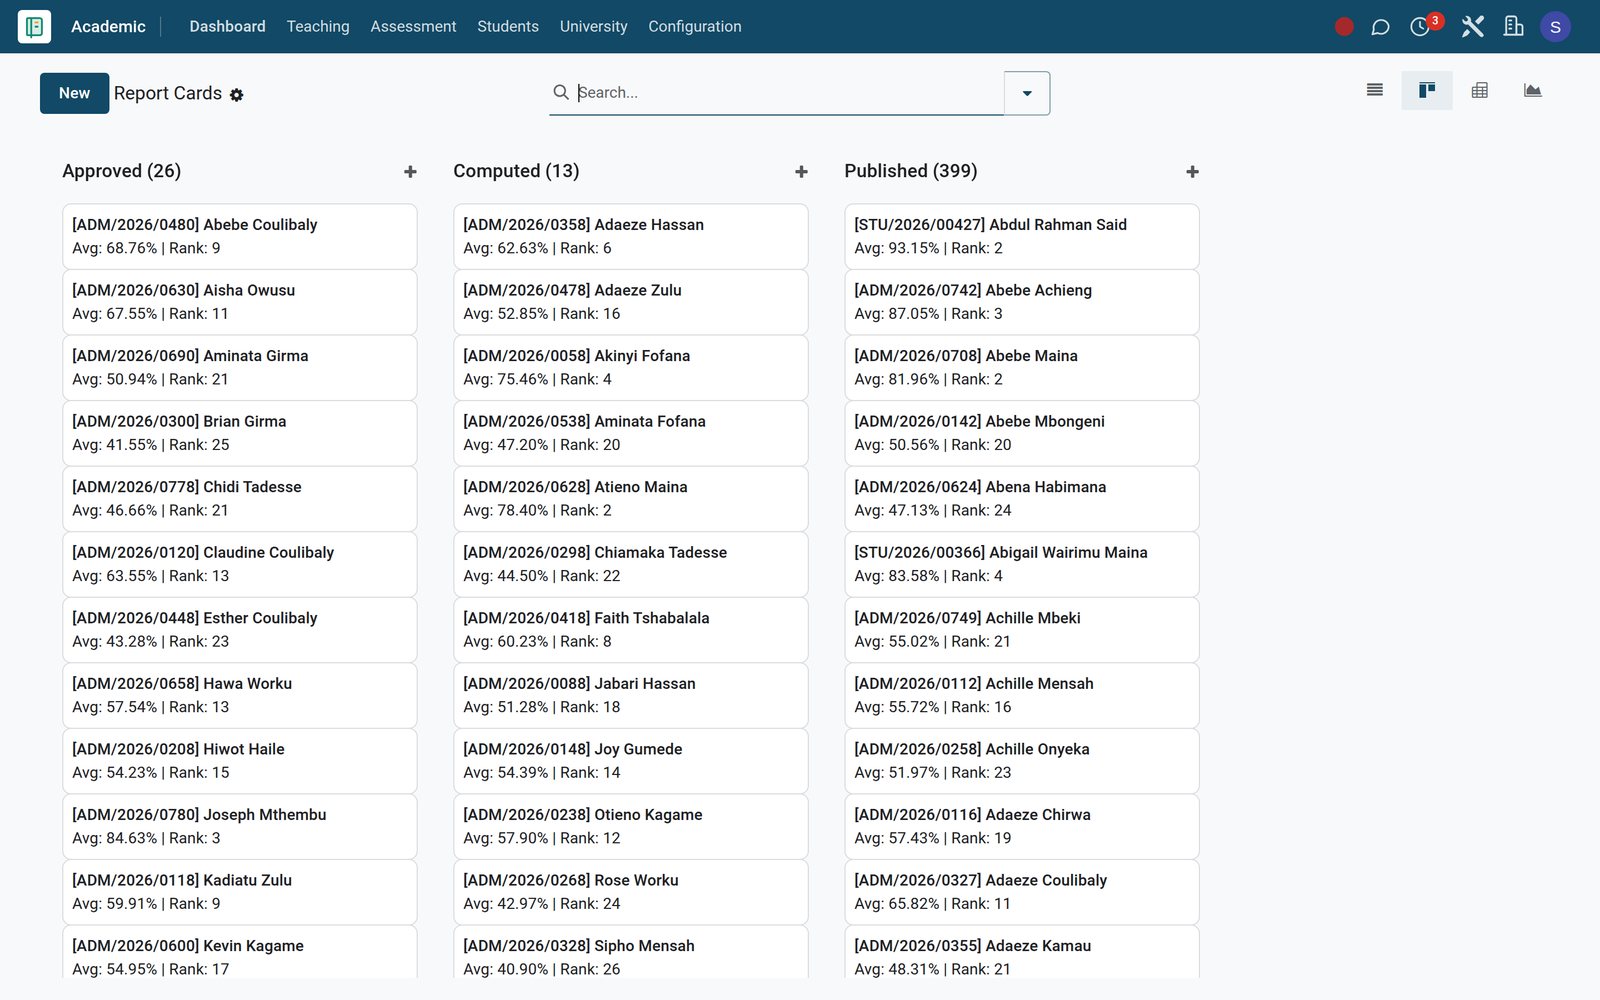Open Abebe Coulibaly report card
Viewport: 1600px width, 1000px height.
[x=240, y=236]
